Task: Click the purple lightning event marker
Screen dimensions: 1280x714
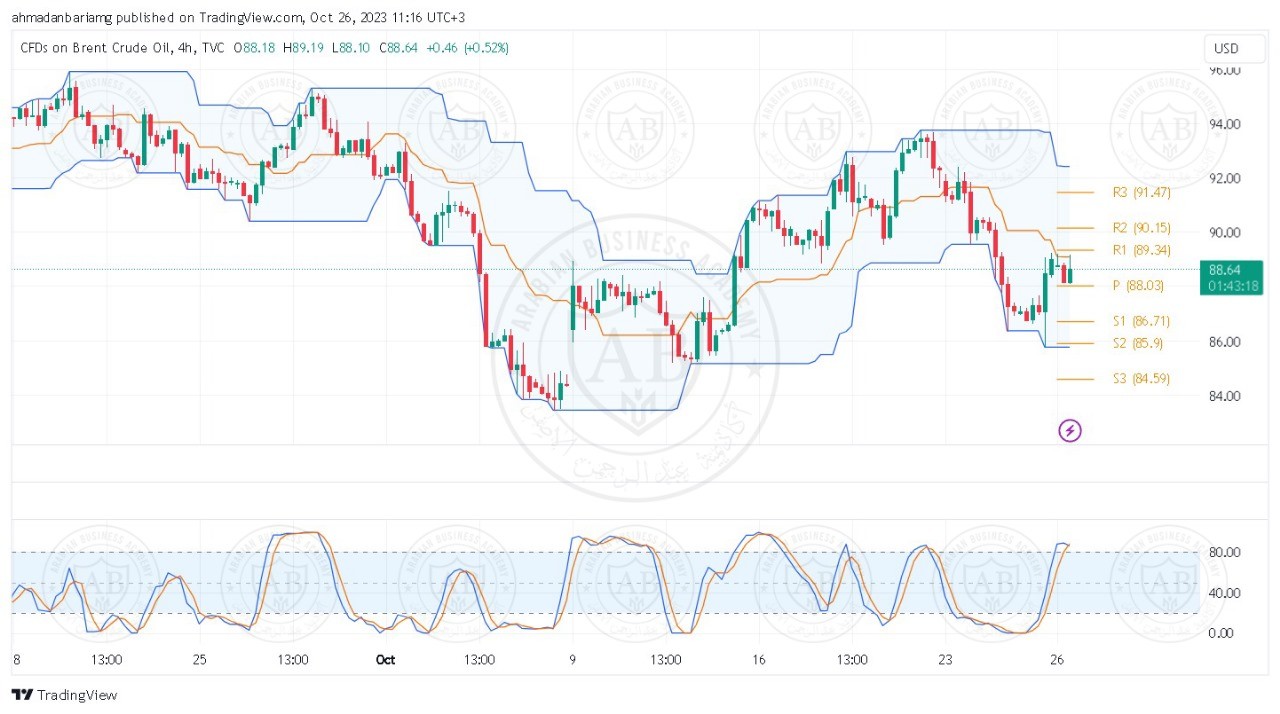Action: point(1070,431)
